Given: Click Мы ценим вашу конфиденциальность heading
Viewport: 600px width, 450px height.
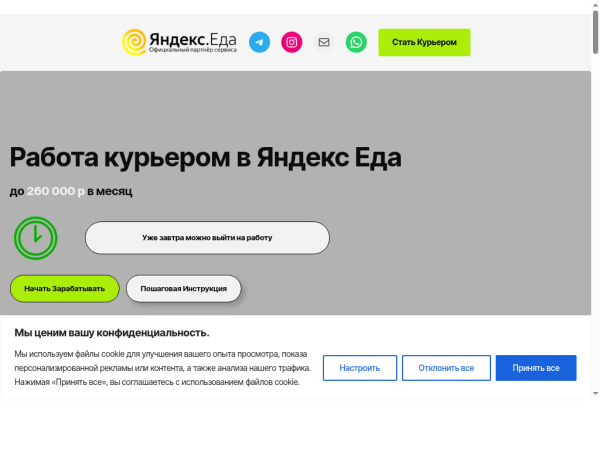Looking at the screenshot, I should [x=112, y=333].
